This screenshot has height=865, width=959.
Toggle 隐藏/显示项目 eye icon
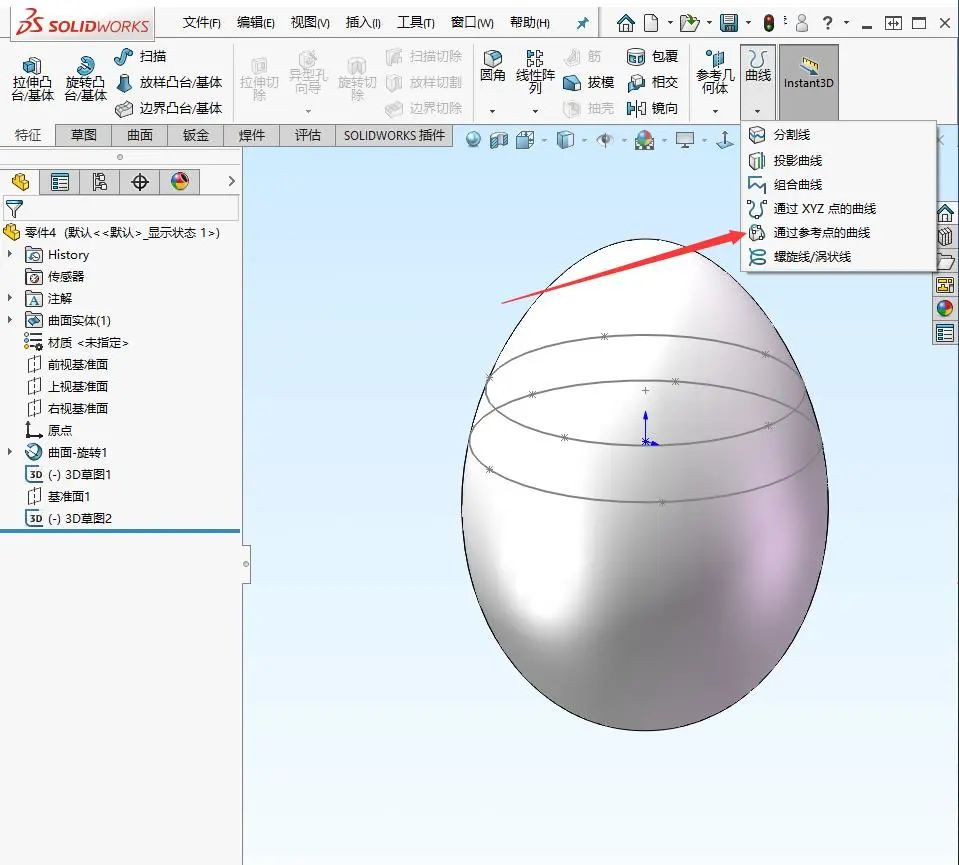[x=606, y=141]
